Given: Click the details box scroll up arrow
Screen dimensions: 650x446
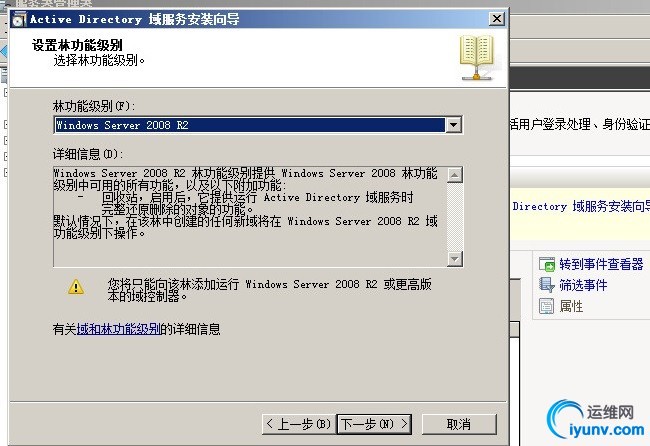Looking at the screenshot, I should (455, 175).
